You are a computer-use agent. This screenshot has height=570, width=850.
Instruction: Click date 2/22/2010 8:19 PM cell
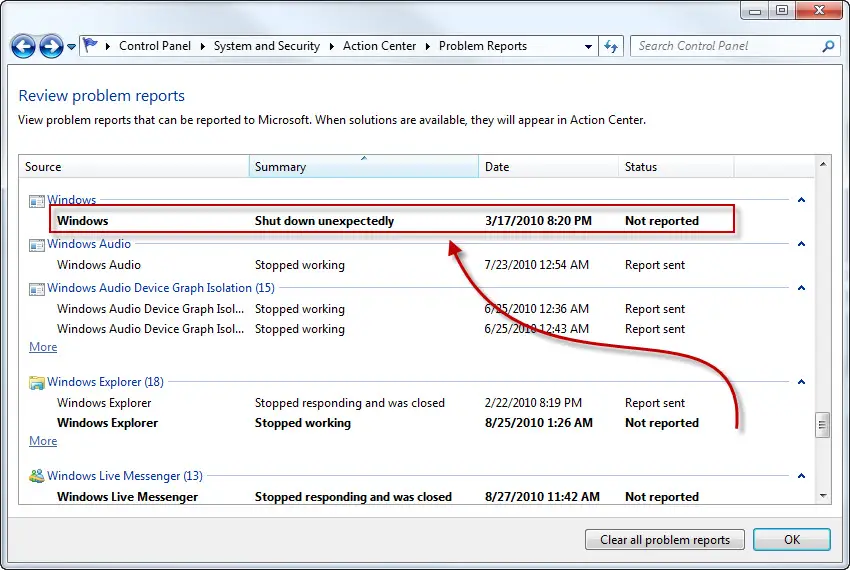(x=533, y=403)
